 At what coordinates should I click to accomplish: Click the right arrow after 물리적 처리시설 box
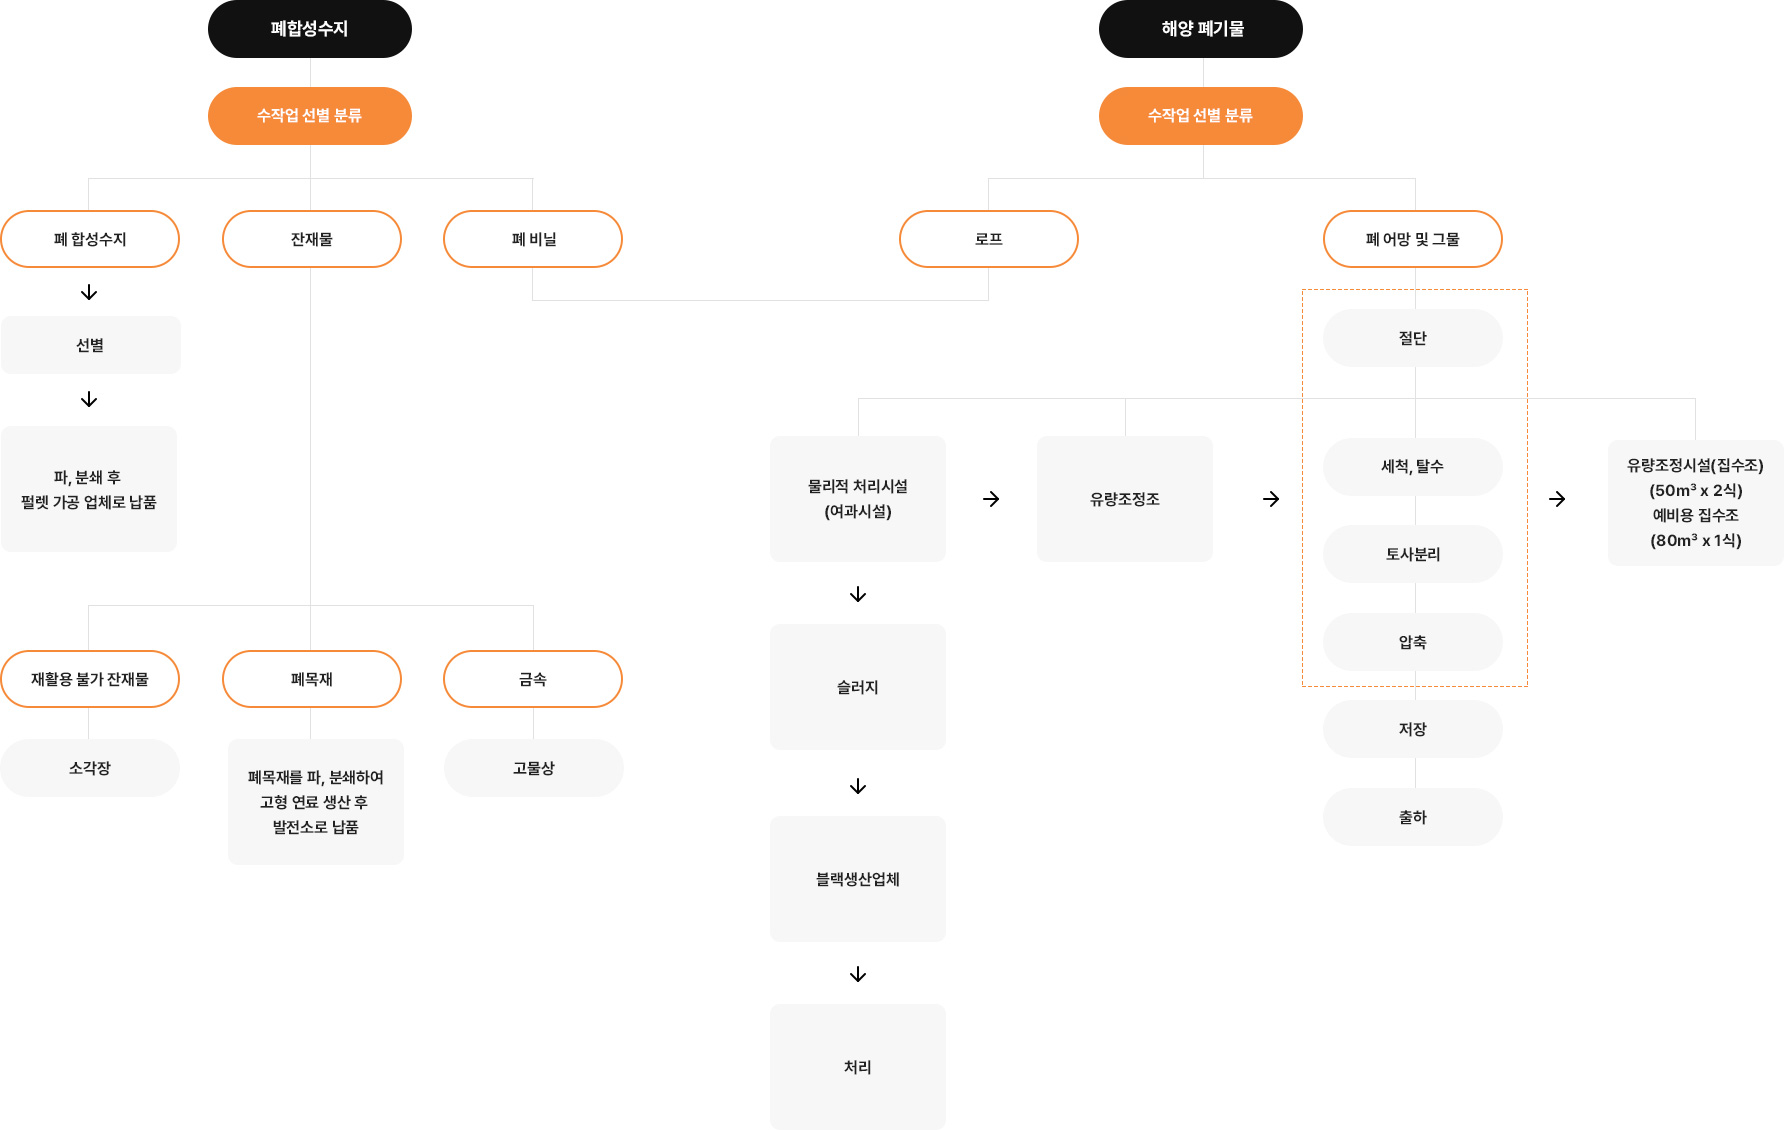tap(991, 499)
